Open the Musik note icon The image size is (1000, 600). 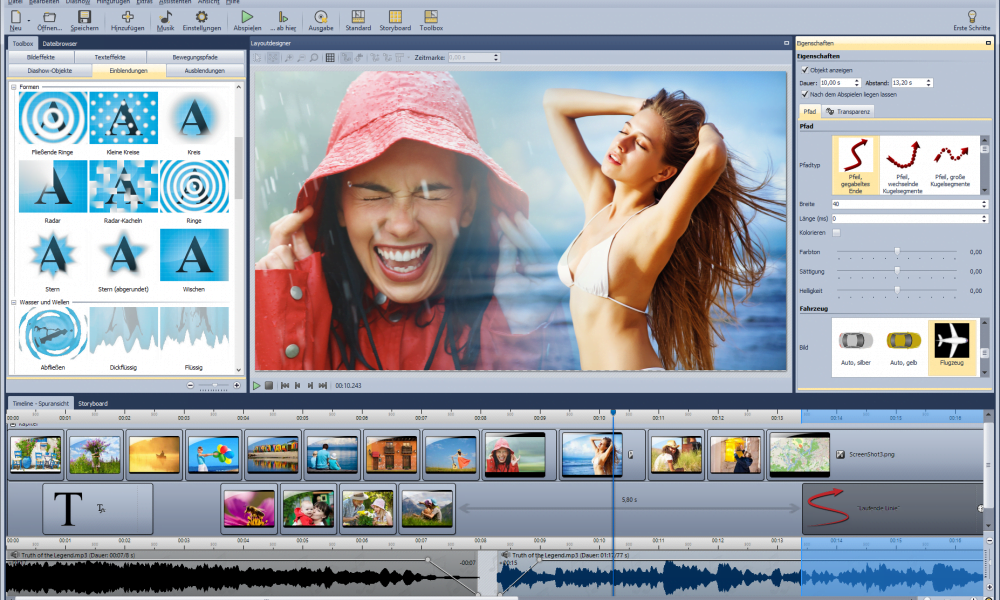click(x=165, y=17)
